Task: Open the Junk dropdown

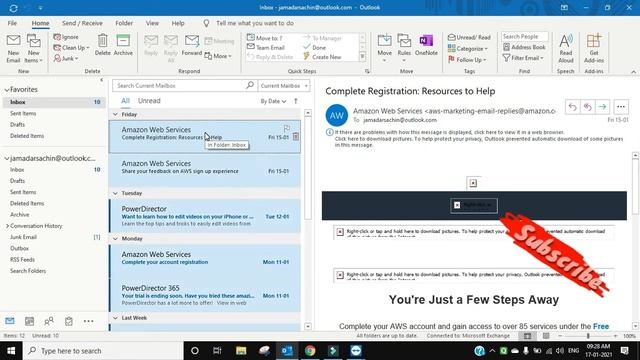Action: pyautogui.click(x=66, y=58)
